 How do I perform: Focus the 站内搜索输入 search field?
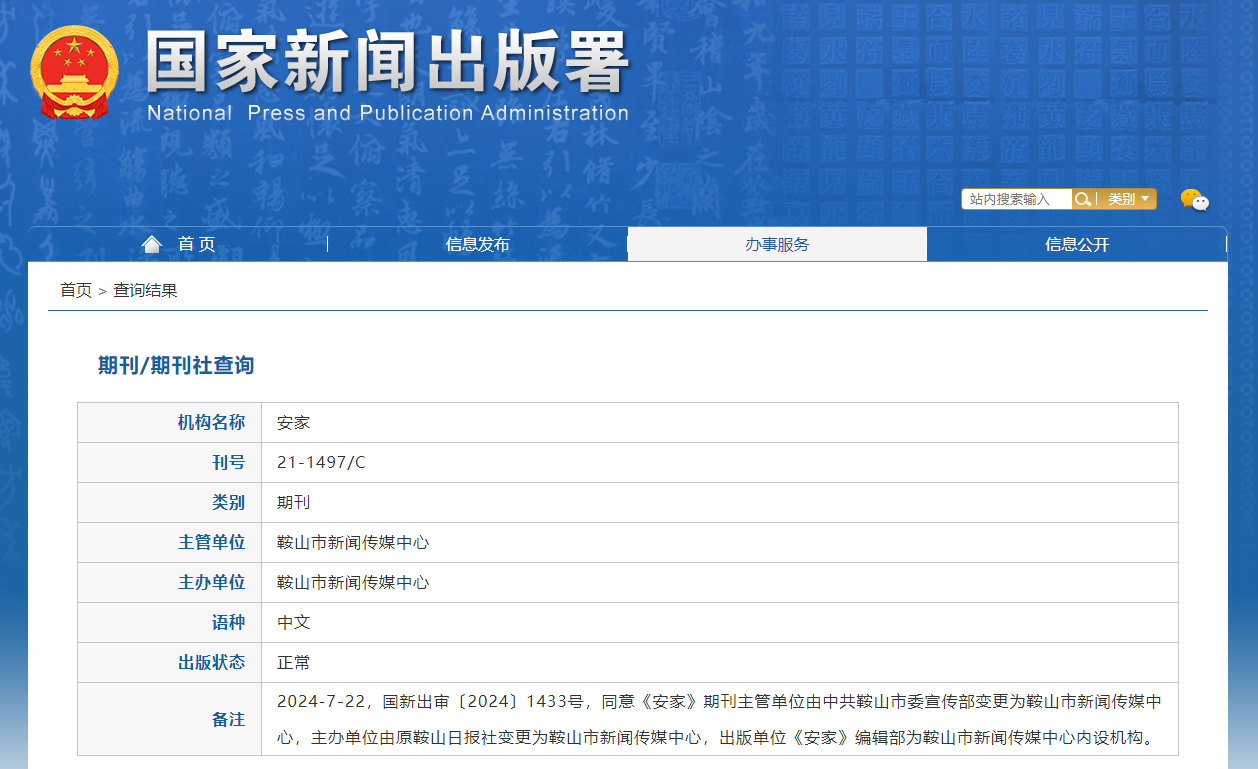(1017, 199)
